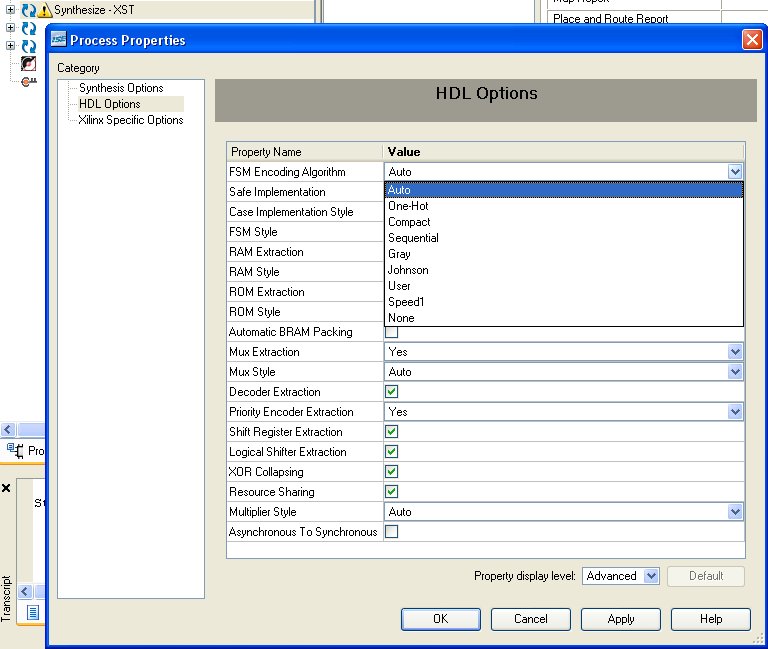Select Xilinx Specific Options category
This screenshot has height=649, width=768.
131,120
